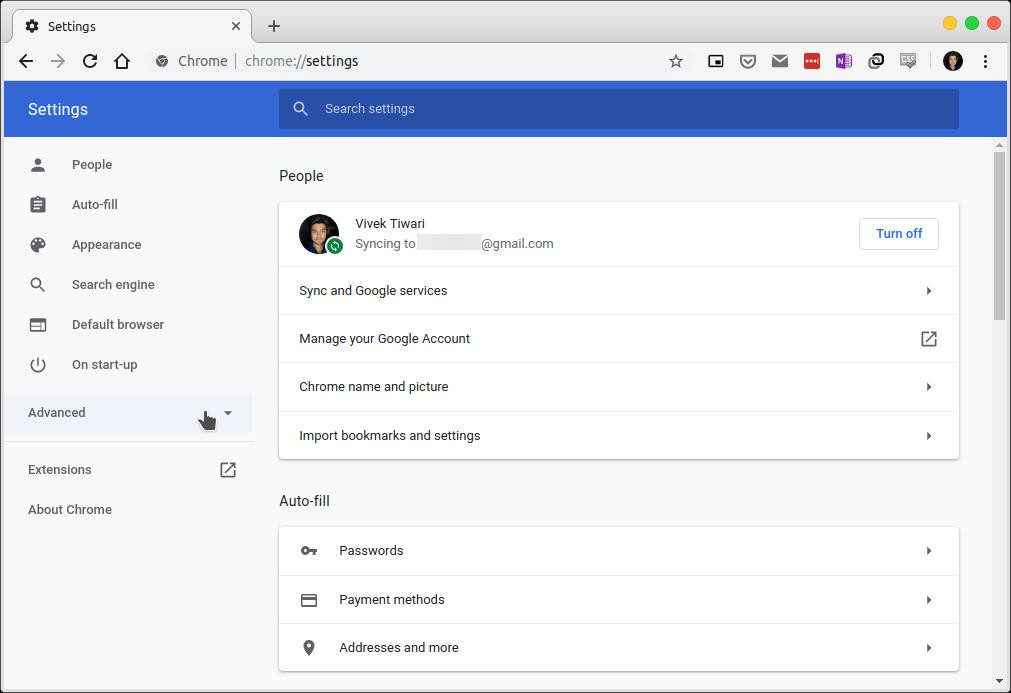
Task: Click the vertical scrollbar thumb
Action: coord(999,236)
